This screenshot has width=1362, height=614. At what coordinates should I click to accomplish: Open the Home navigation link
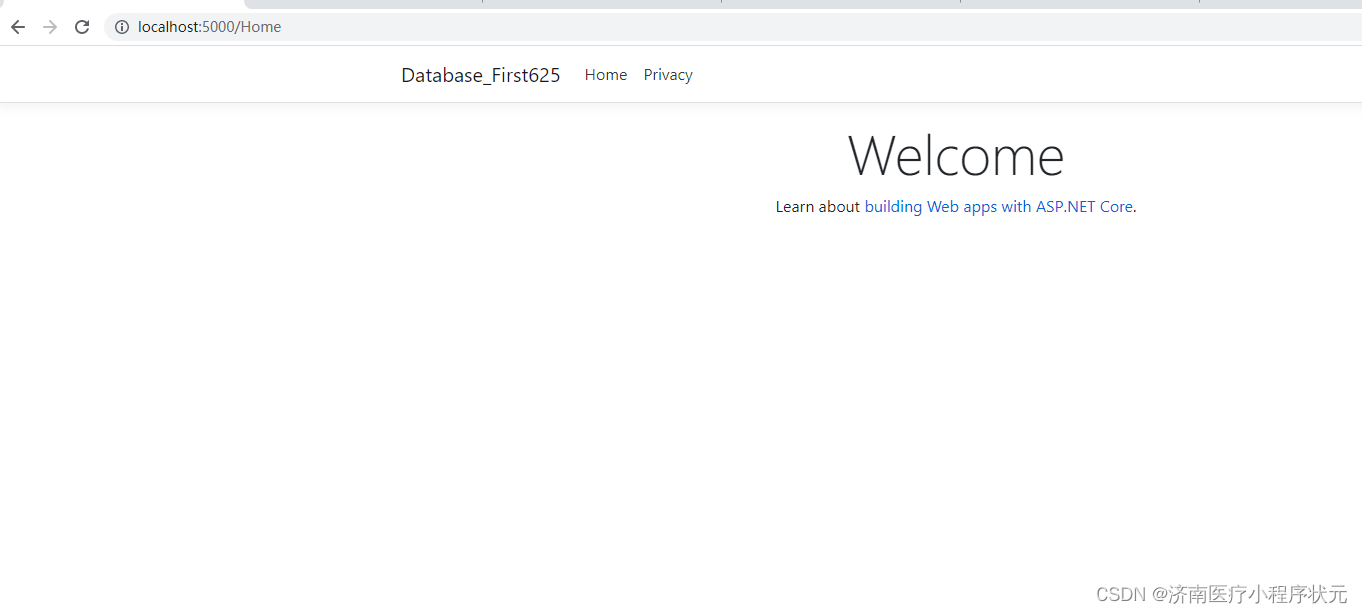coord(605,74)
